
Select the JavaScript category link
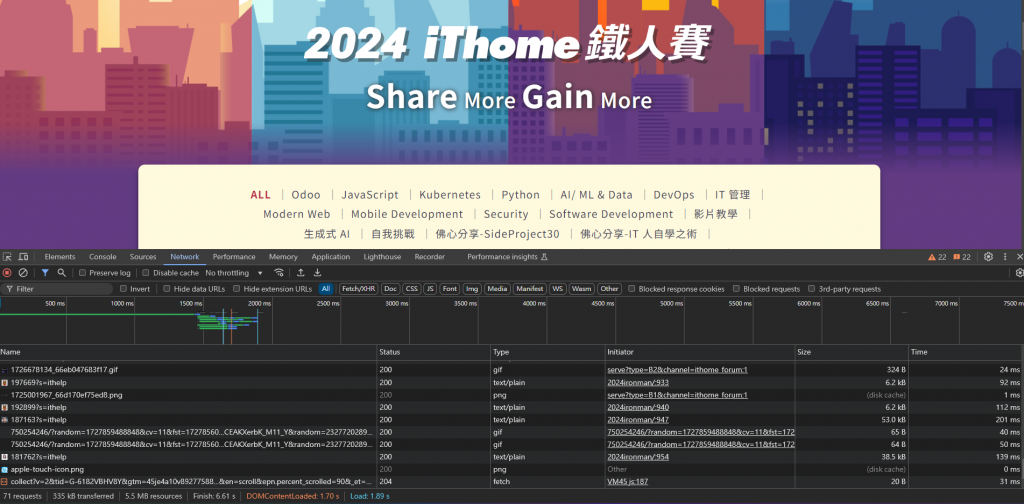tap(370, 195)
